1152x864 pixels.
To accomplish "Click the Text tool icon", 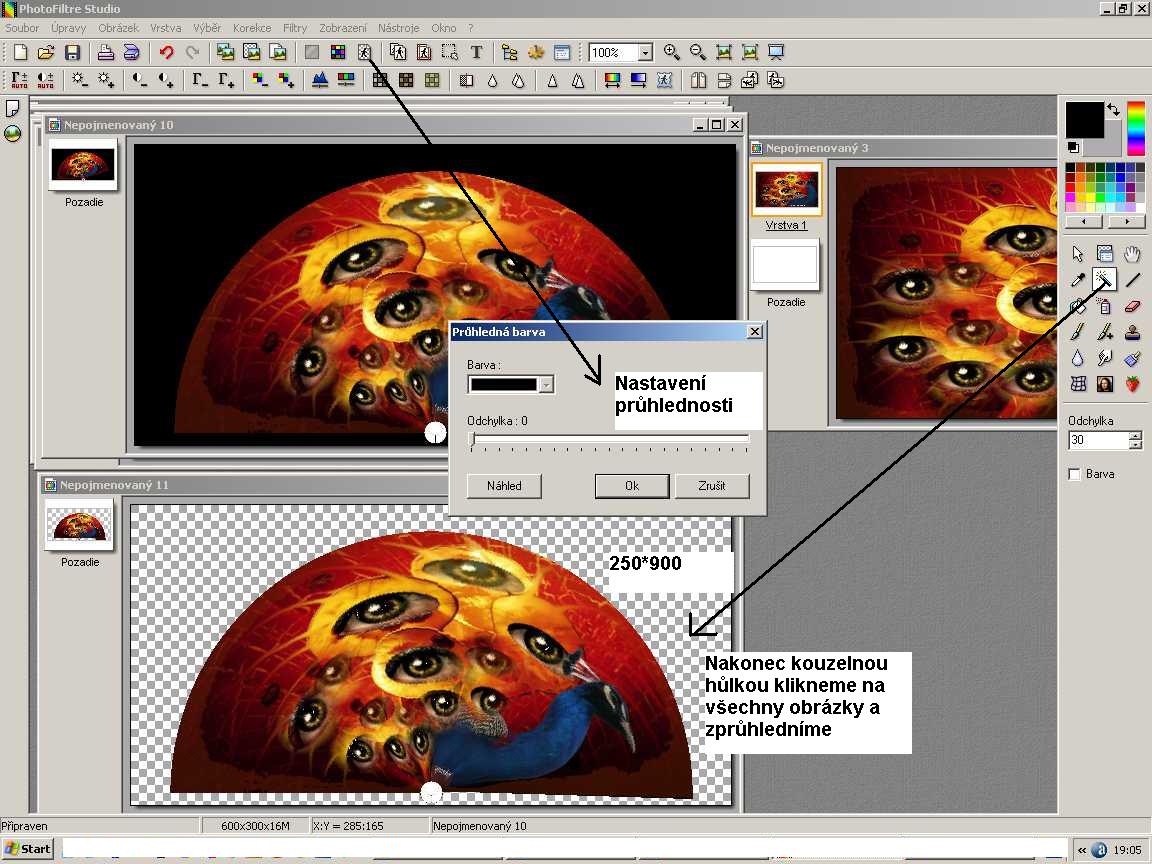I will point(476,52).
